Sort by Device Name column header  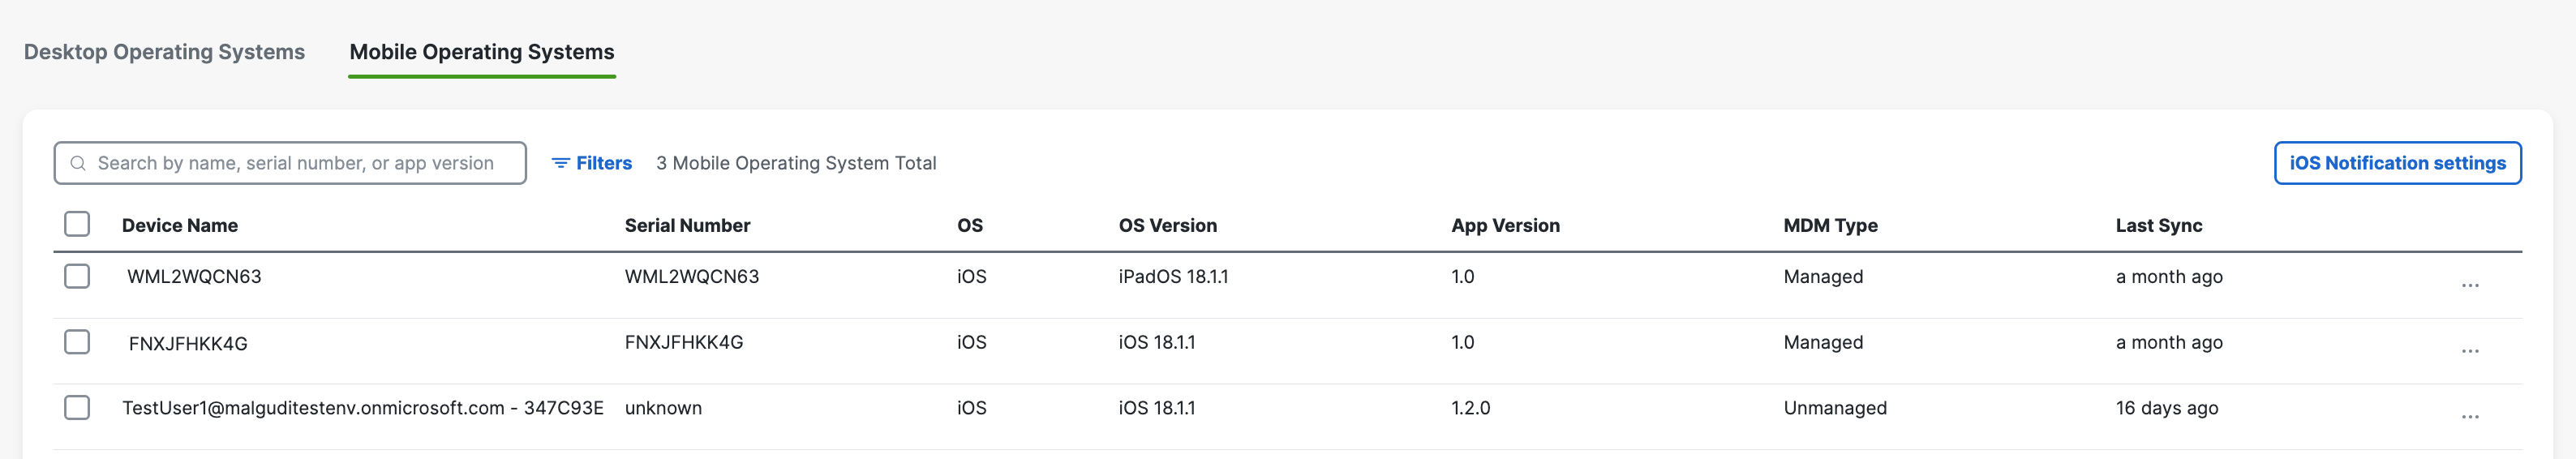pyautogui.click(x=180, y=226)
